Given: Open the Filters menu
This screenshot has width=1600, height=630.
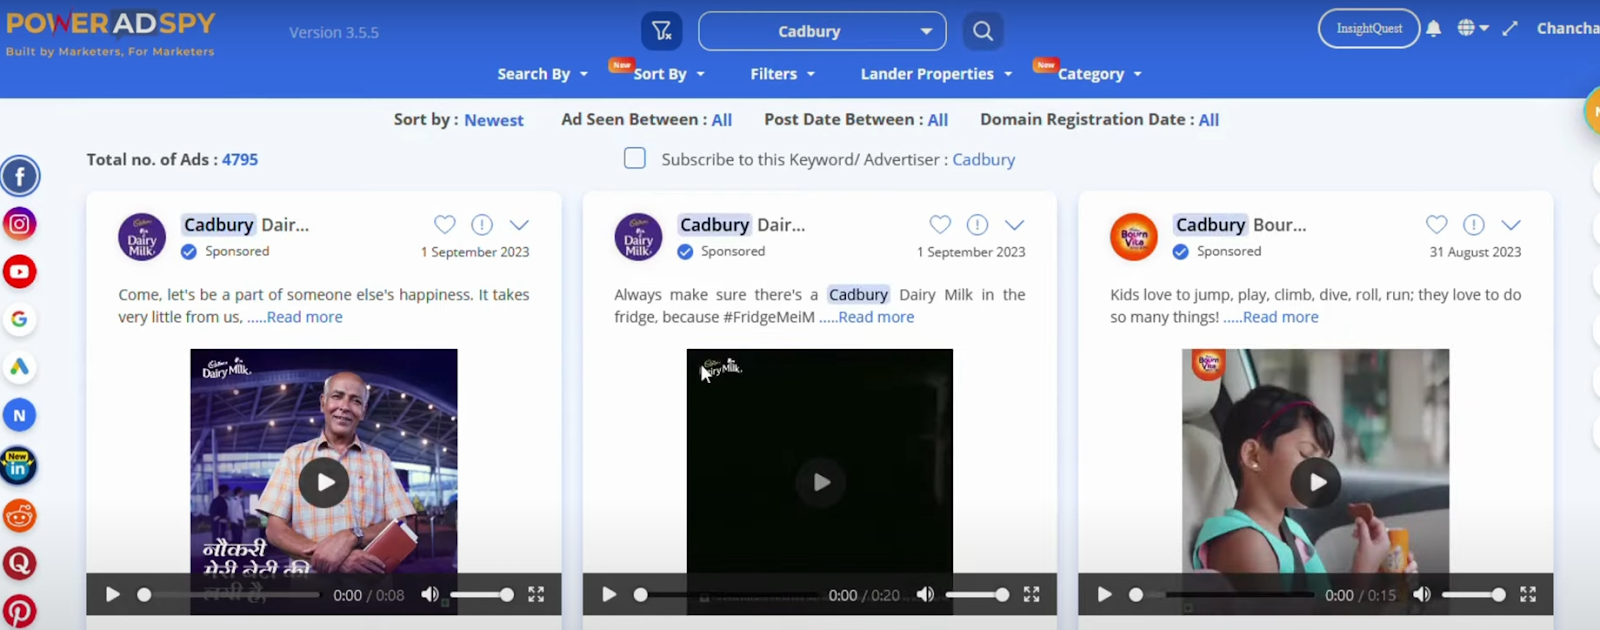Looking at the screenshot, I should point(783,74).
